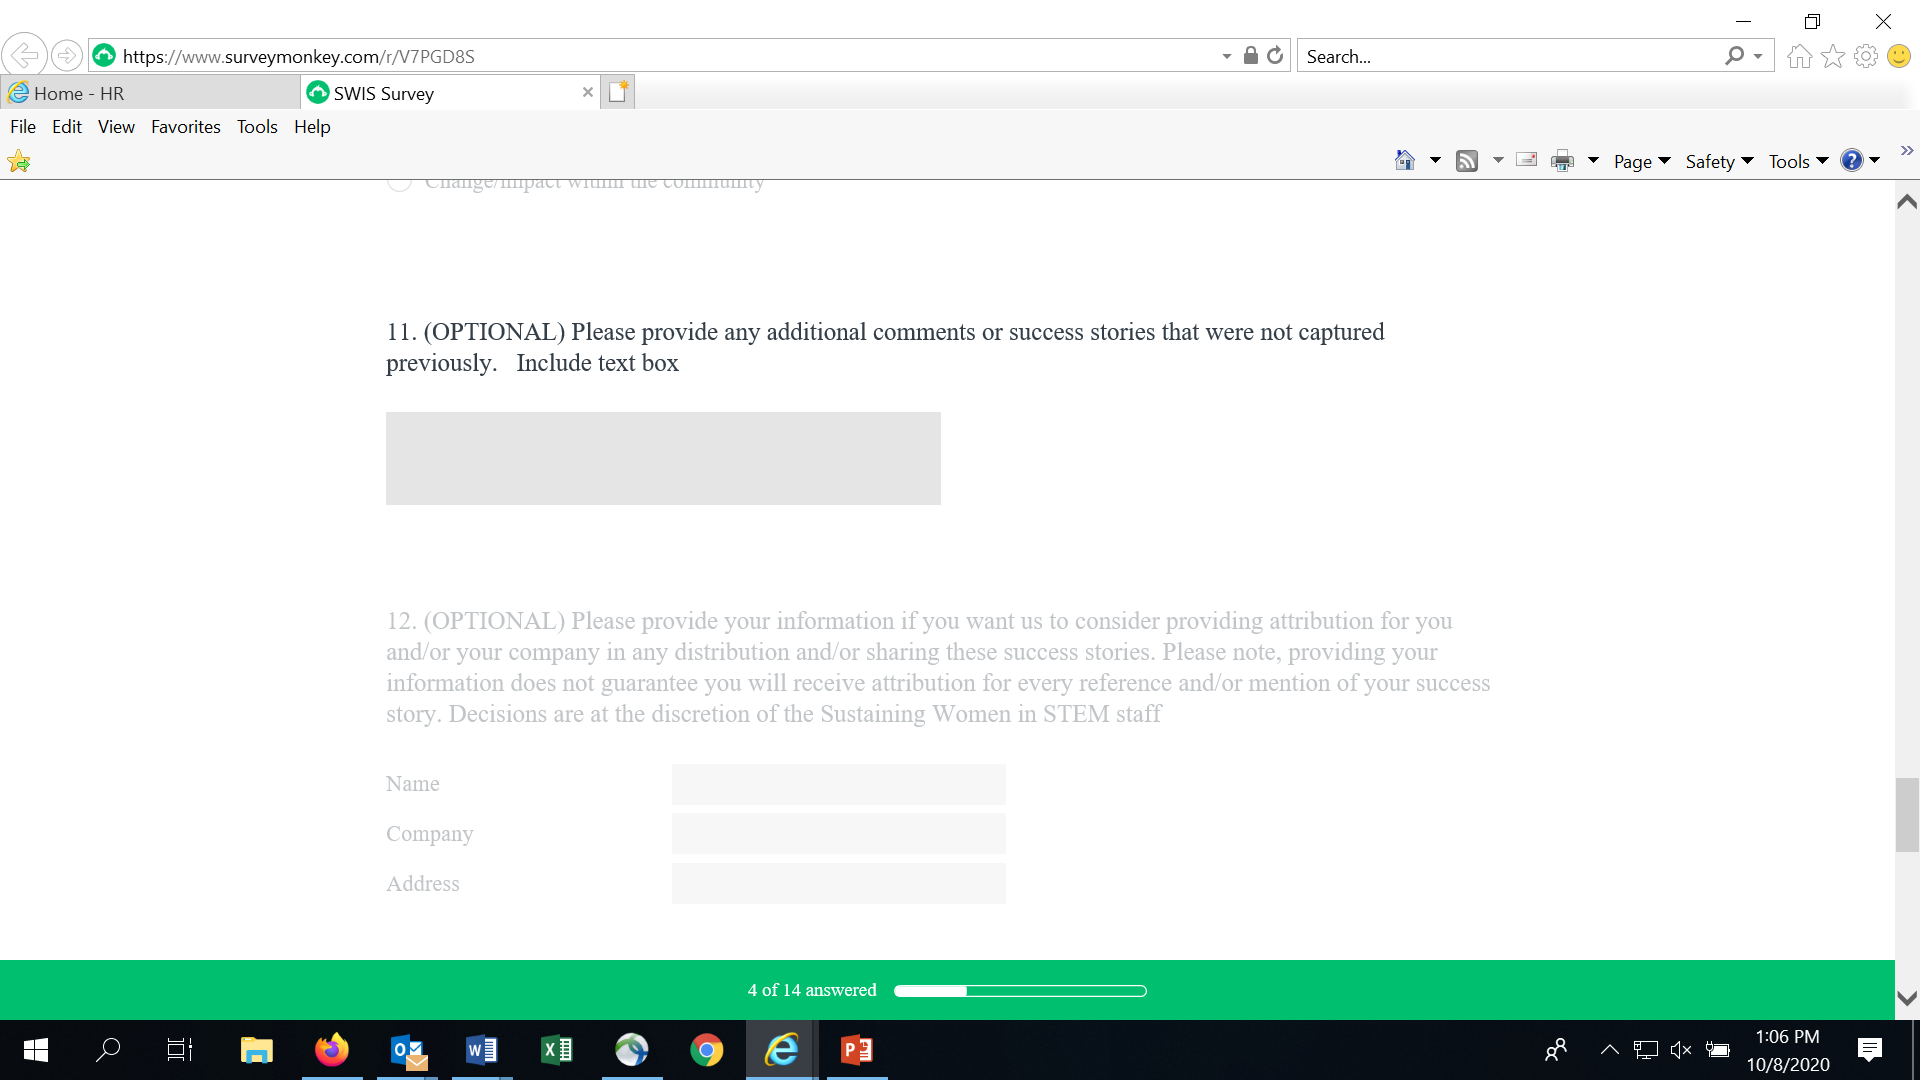Open the new tab button

click(618, 92)
